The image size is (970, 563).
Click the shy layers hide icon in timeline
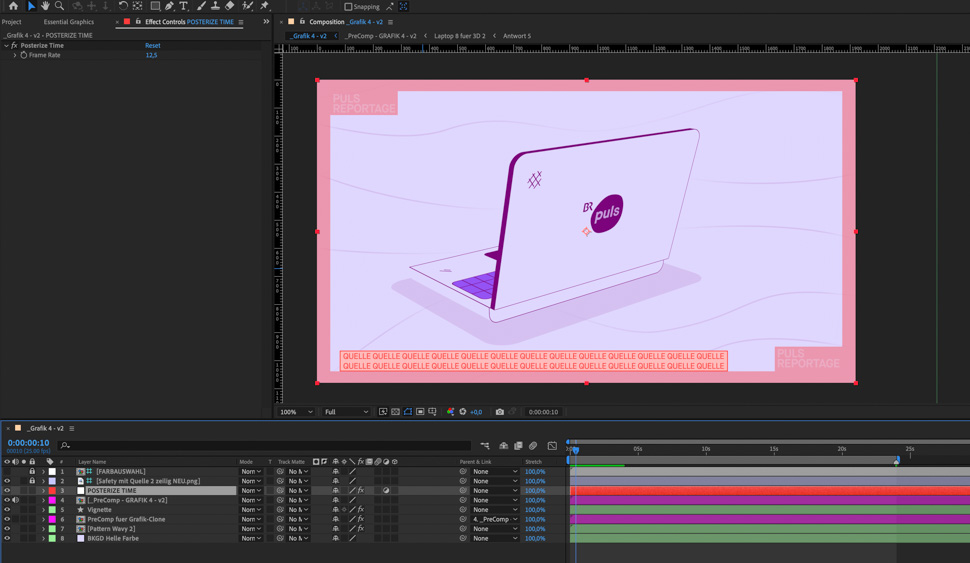504,445
